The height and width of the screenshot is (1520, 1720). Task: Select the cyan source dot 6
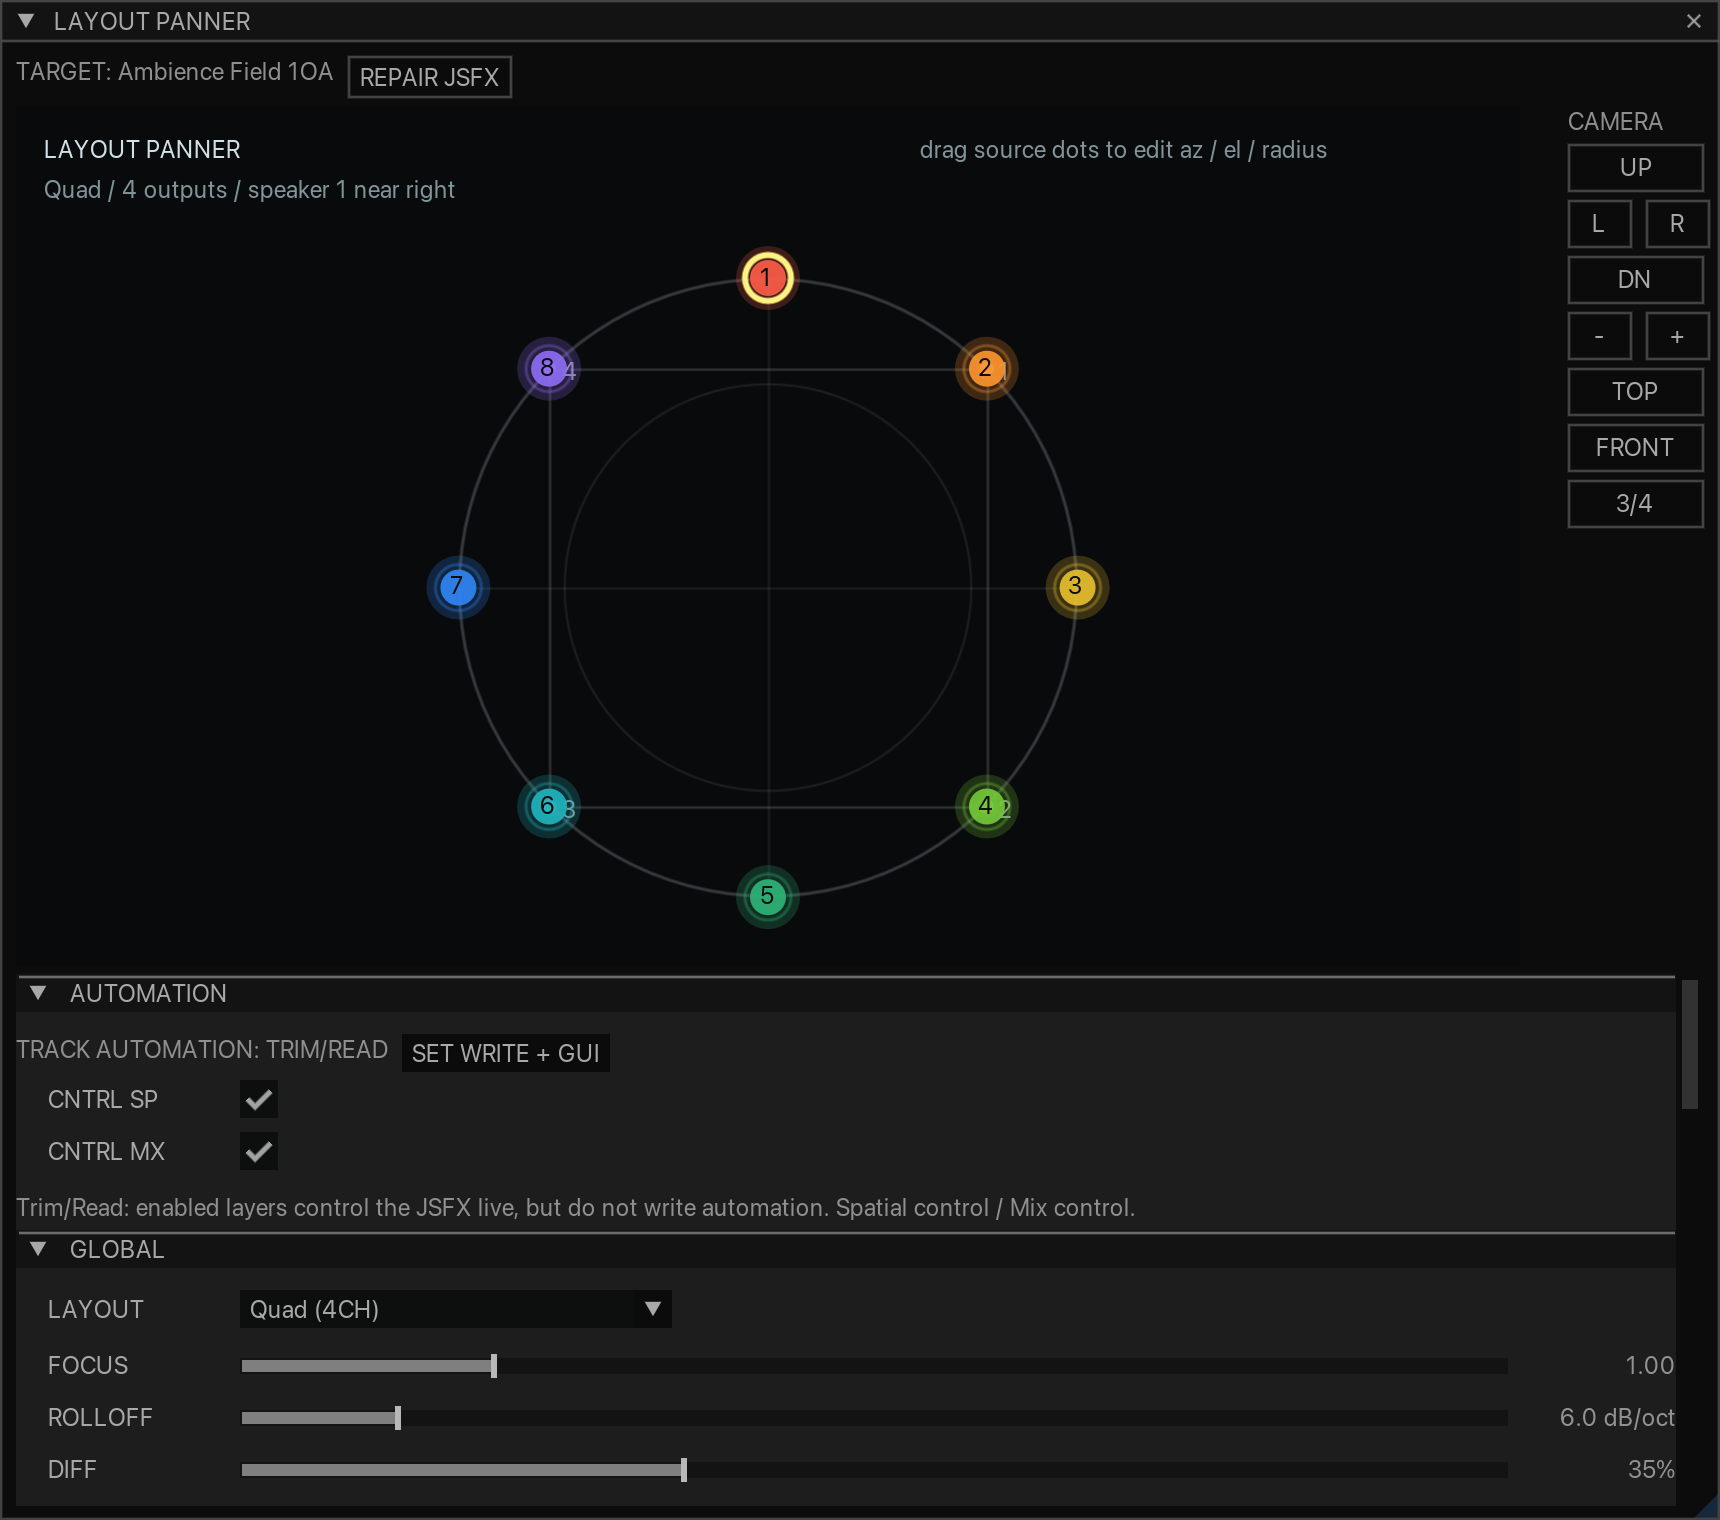tap(548, 806)
